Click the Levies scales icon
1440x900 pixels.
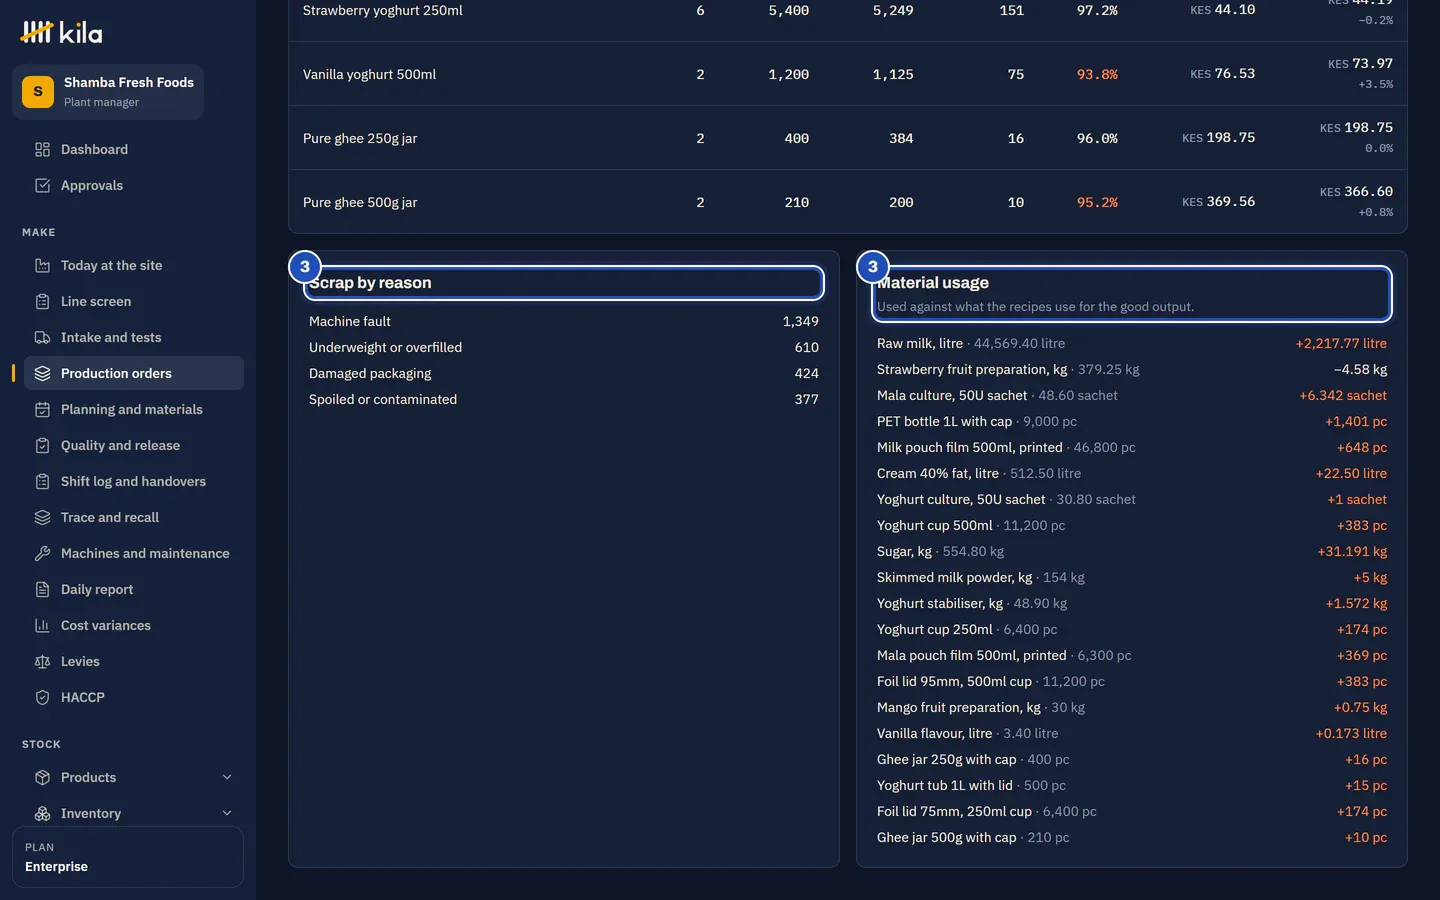coord(42,661)
